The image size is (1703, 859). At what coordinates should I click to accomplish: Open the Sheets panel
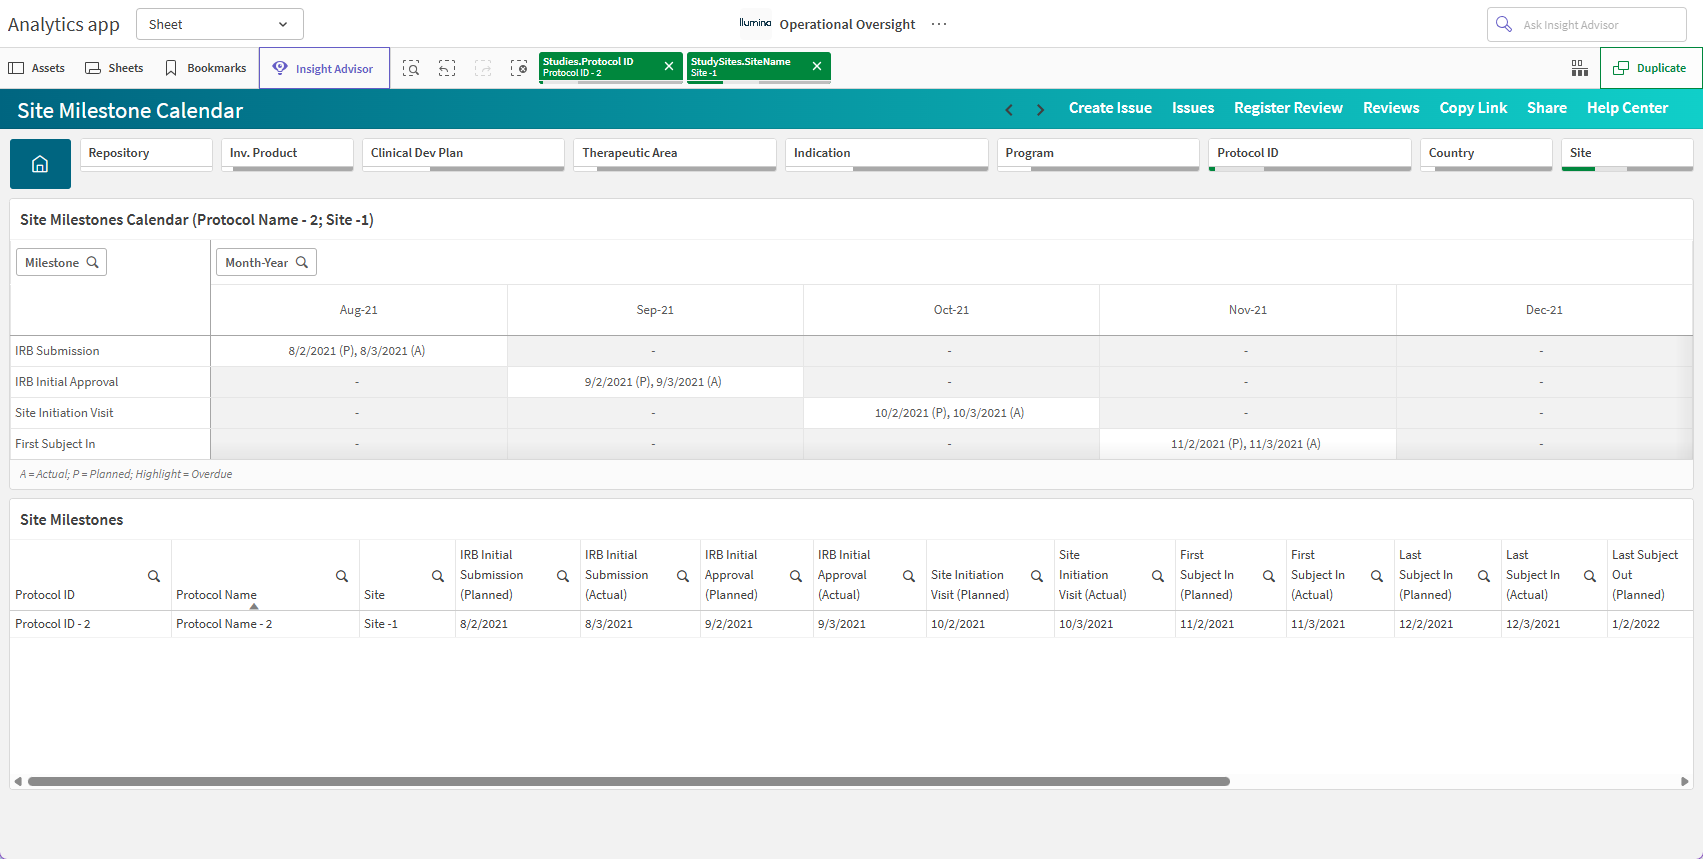coord(114,68)
